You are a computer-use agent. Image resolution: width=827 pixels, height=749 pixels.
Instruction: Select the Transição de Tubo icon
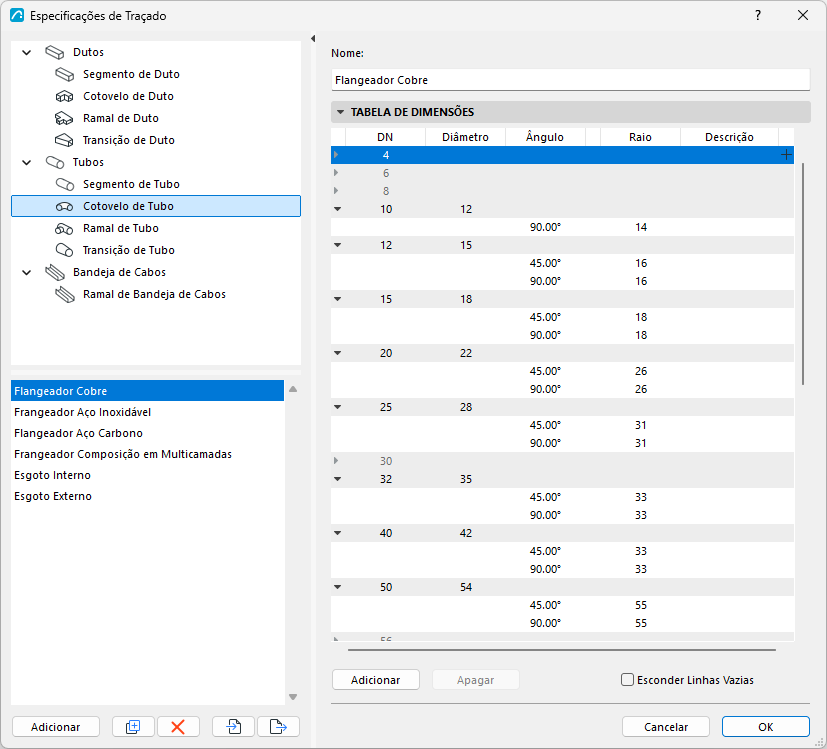click(x=65, y=250)
